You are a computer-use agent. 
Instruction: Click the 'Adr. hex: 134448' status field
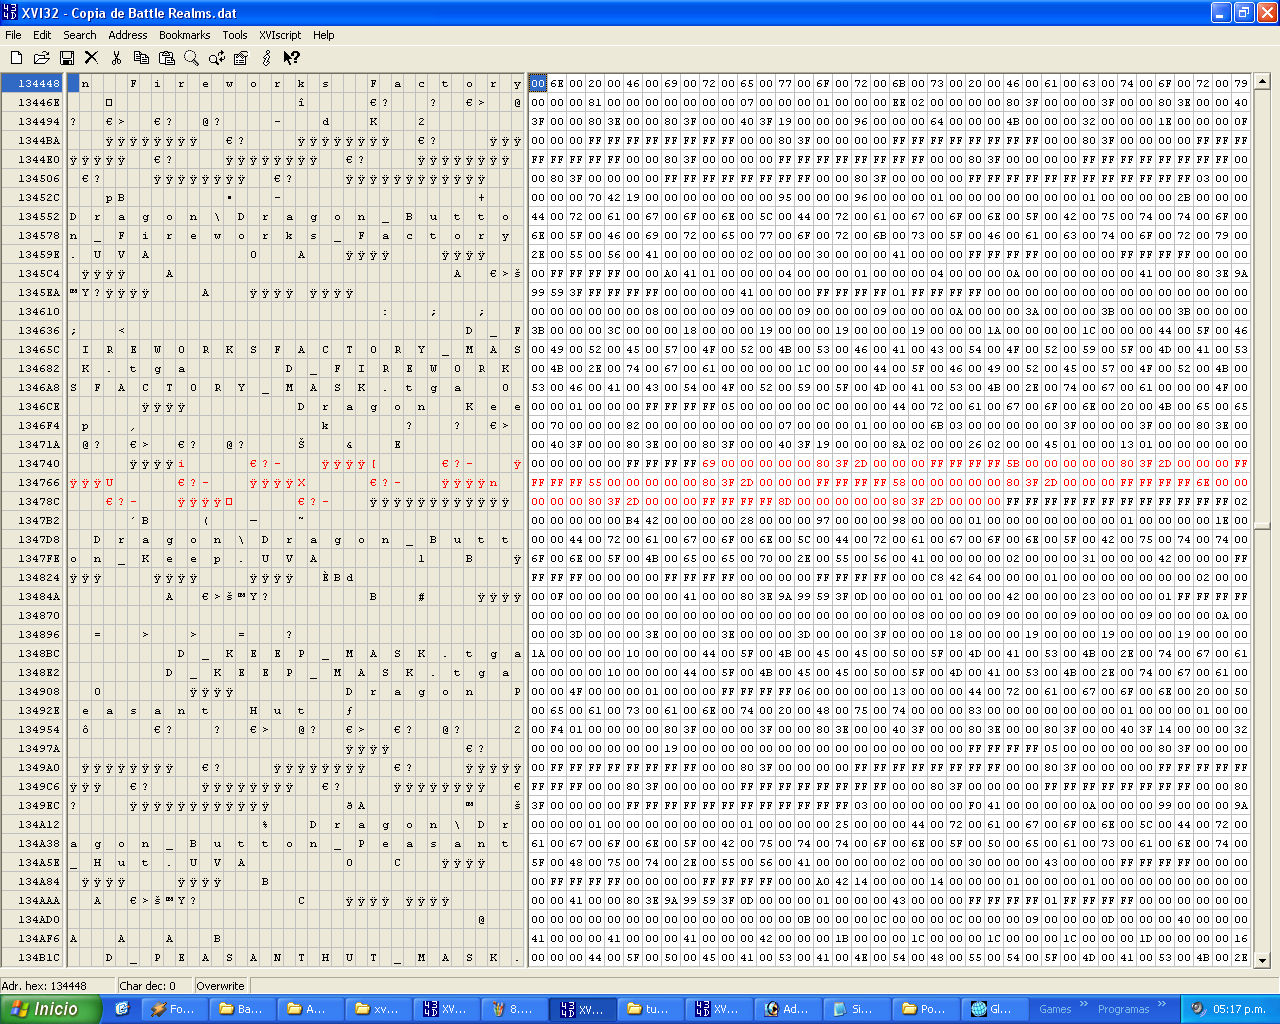pos(58,986)
